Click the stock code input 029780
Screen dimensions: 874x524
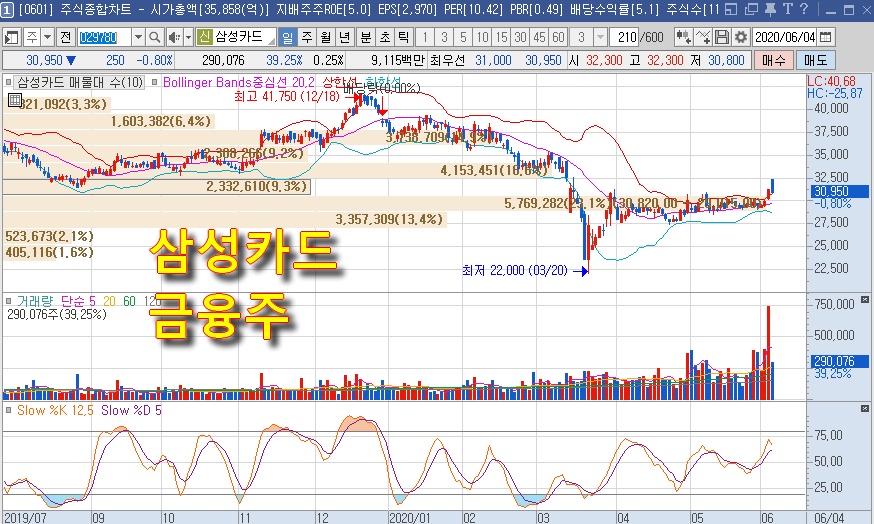[x=105, y=37]
